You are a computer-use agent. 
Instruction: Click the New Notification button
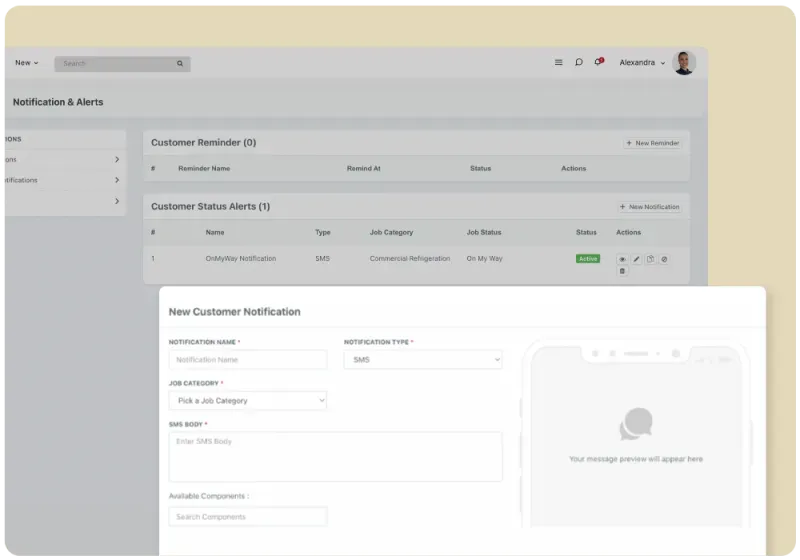pyautogui.click(x=649, y=207)
